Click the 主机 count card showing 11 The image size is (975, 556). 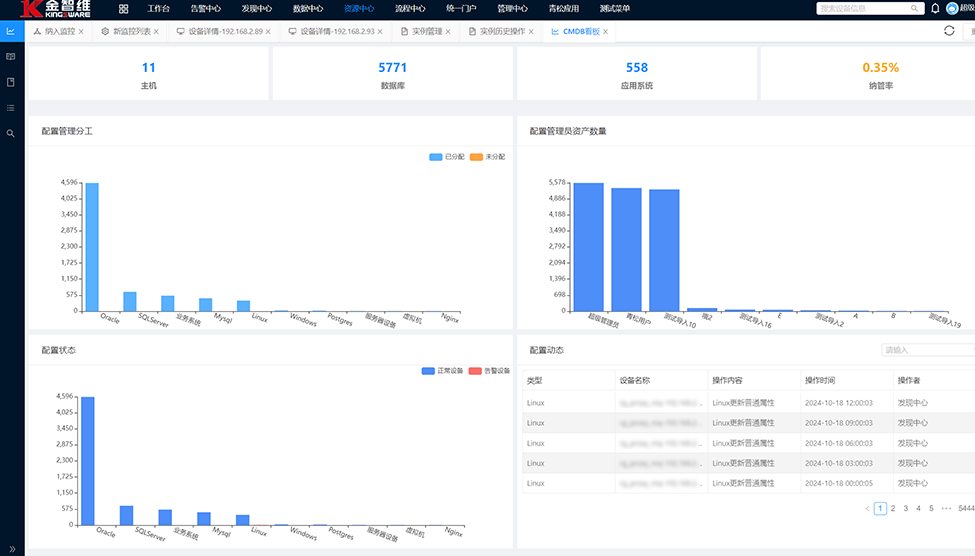tap(149, 73)
